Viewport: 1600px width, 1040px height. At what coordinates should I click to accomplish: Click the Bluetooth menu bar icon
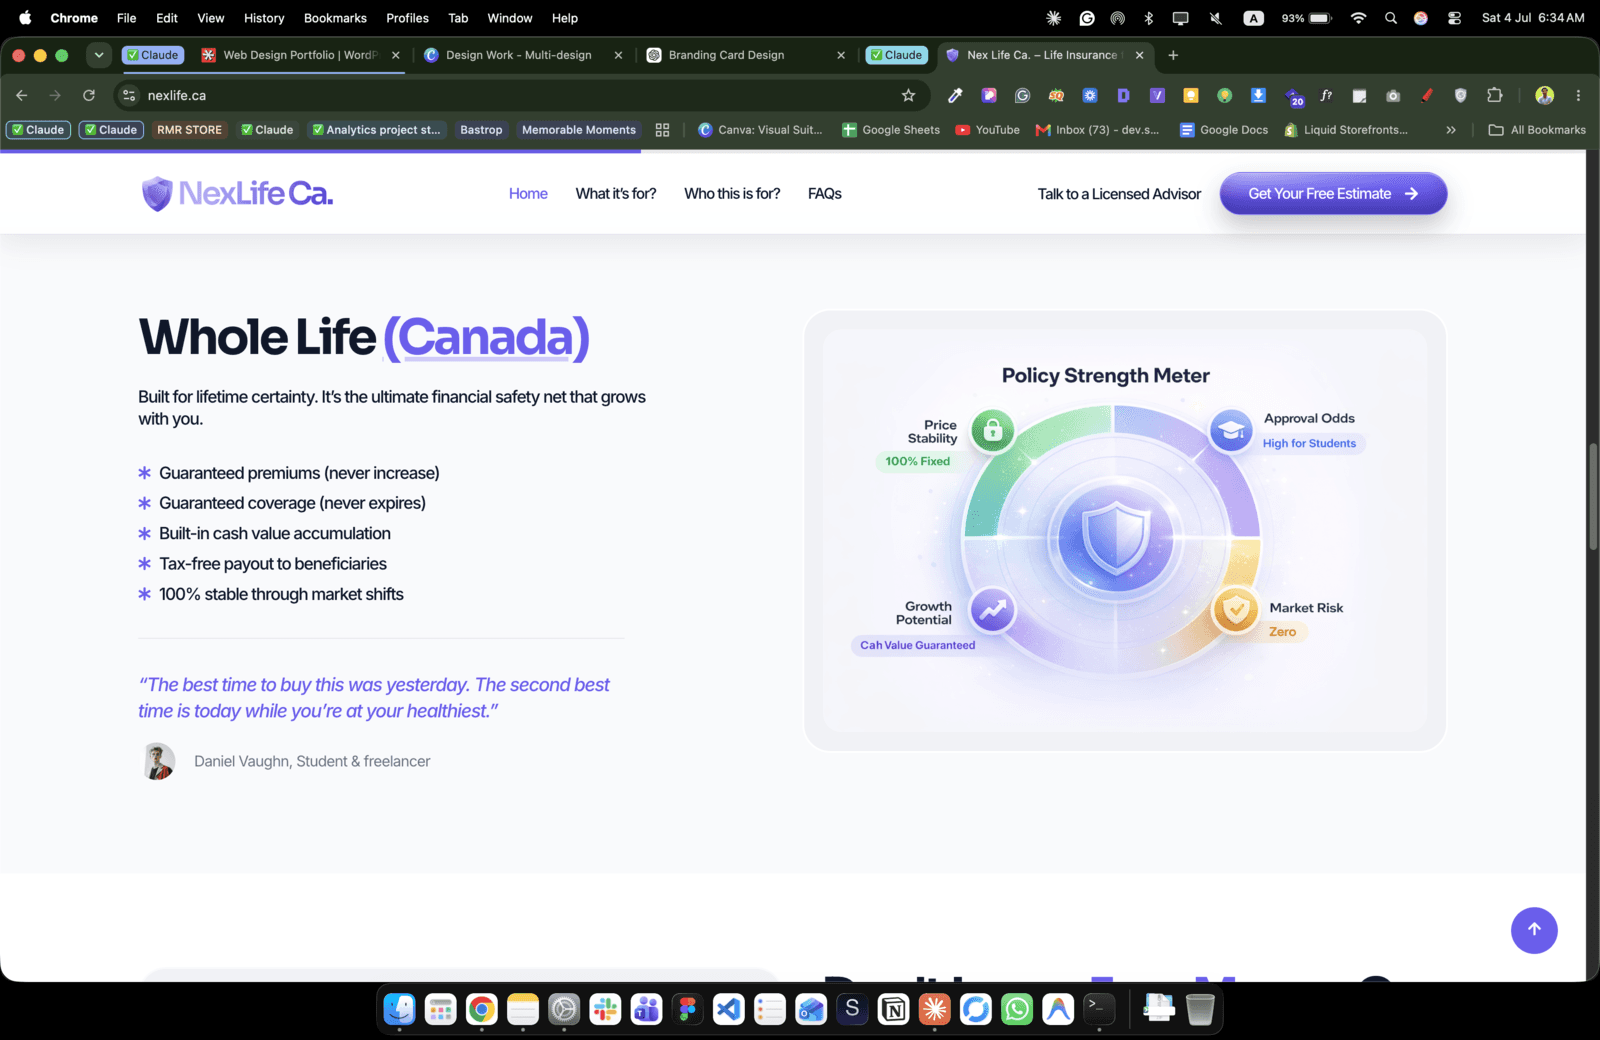pyautogui.click(x=1148, y=18)
